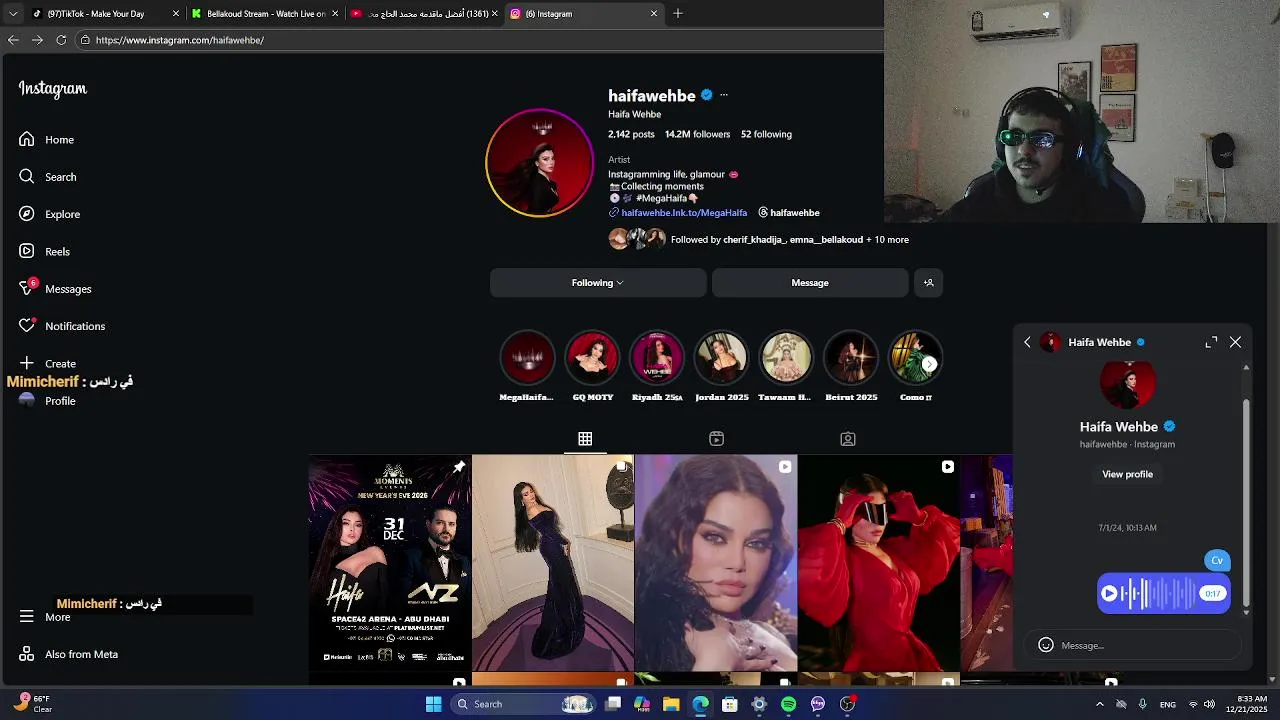Open the red dress visor reel post
Screen dimensions: 1280x720
[x=879, y=563]
